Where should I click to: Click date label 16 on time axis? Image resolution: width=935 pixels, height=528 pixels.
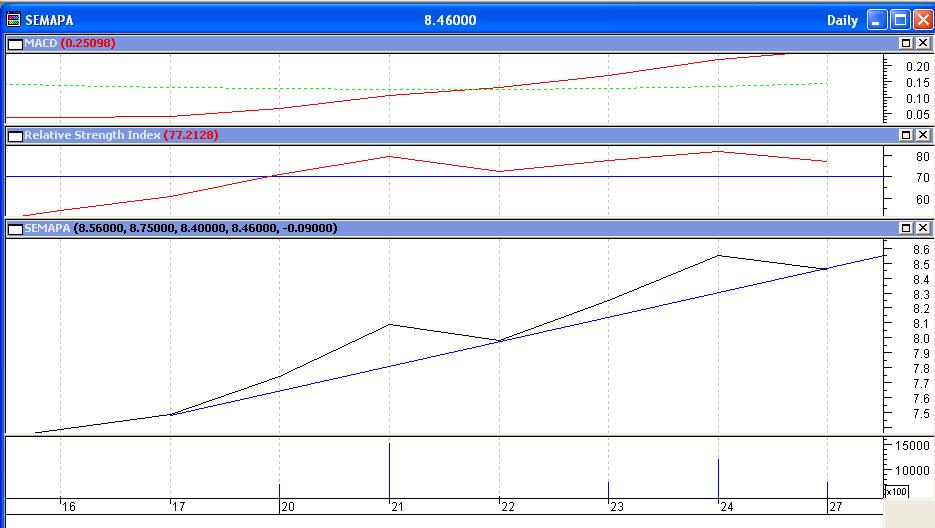(x=69, y=507)
